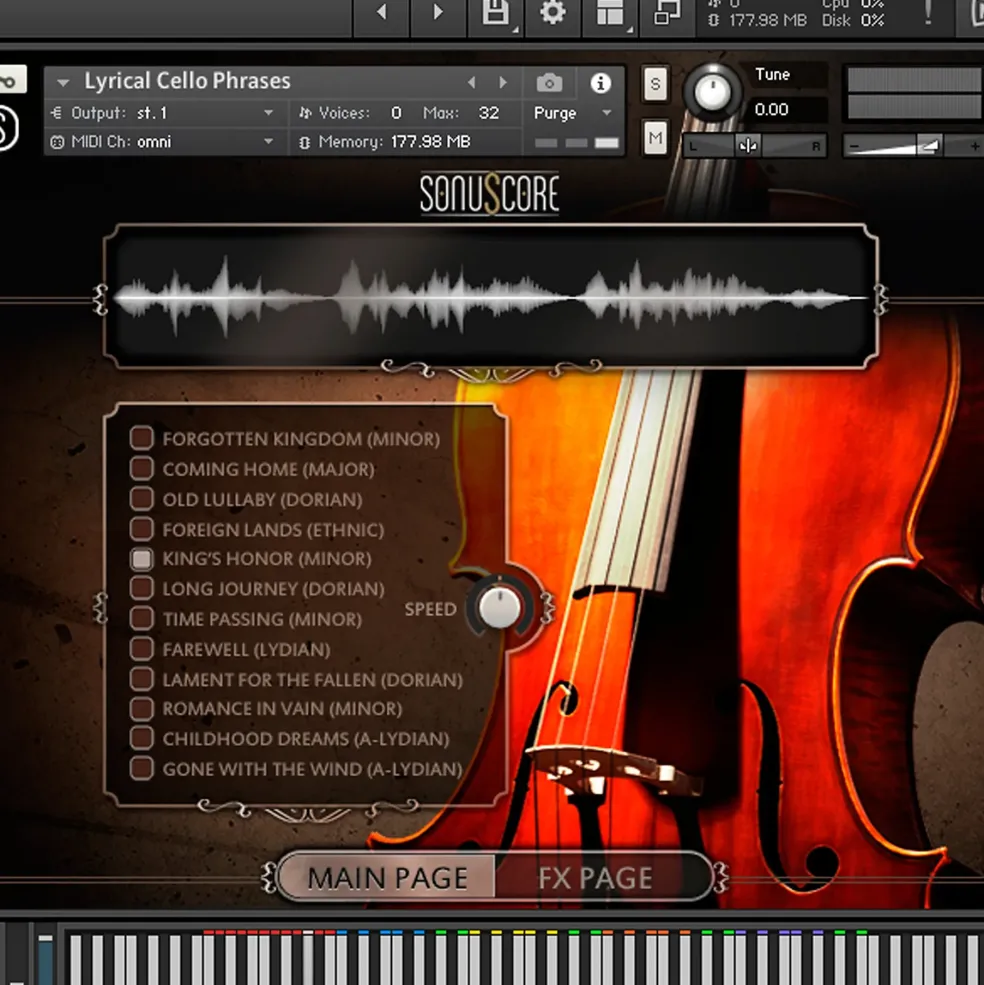Show instrument info with the i icon
The width and height of the screenshot is (984, 985).
point(600,82)
